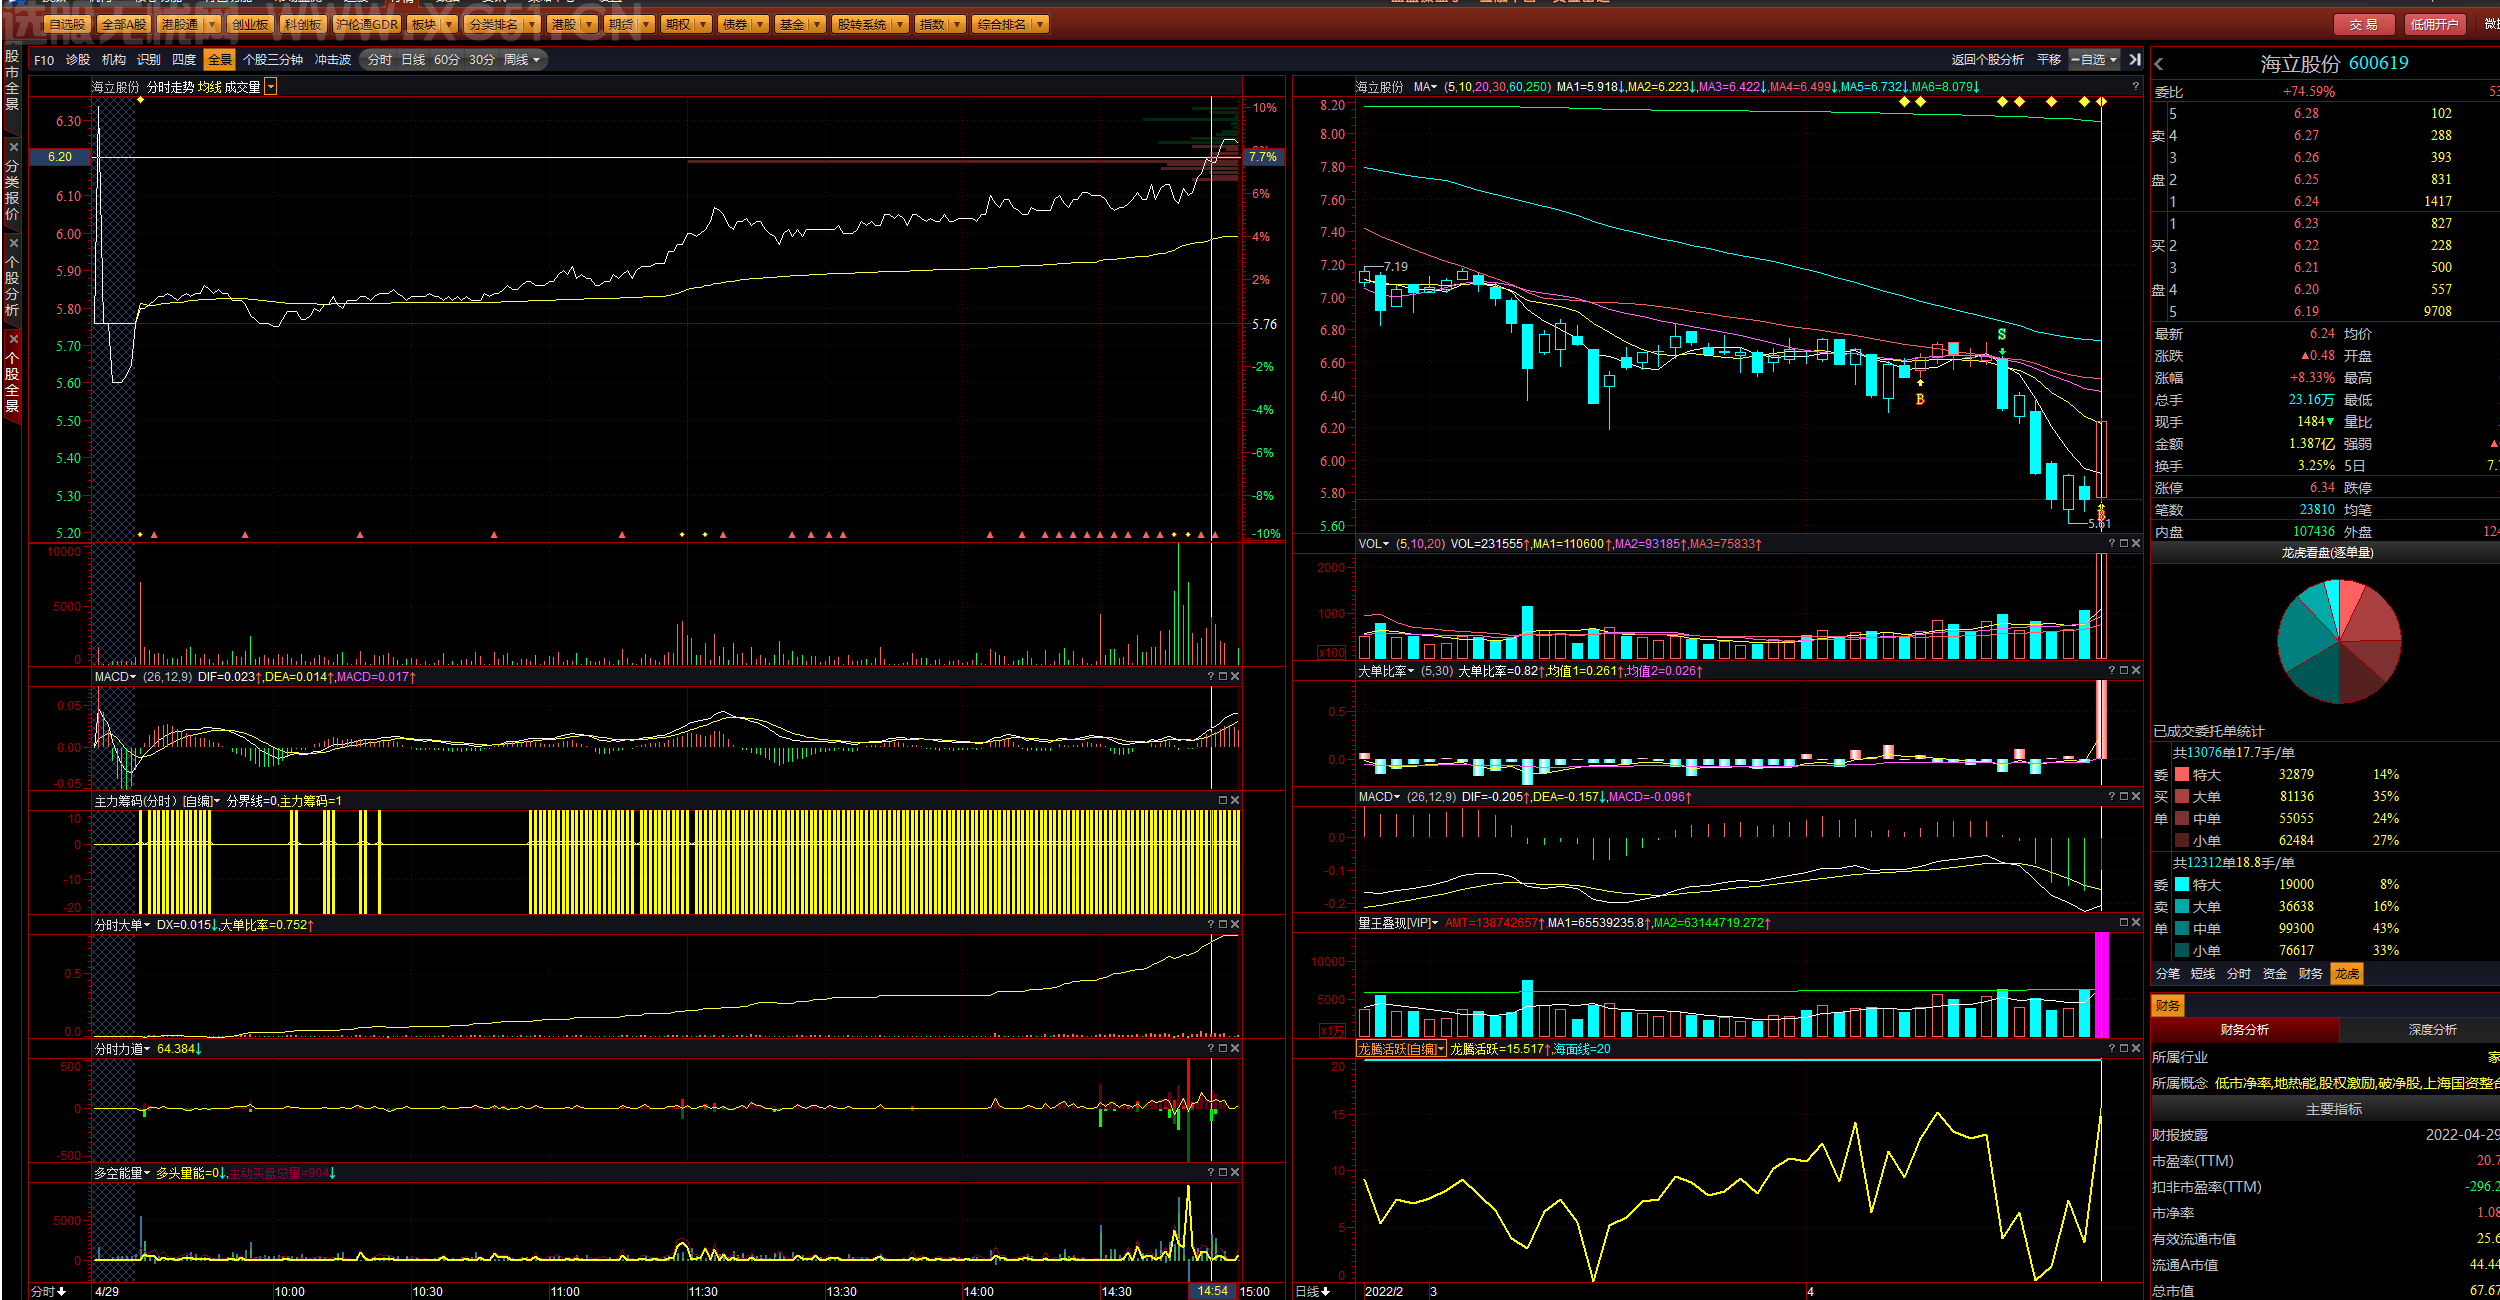Expand the 分类排名 dropdown arrow

tap(531, 24)
